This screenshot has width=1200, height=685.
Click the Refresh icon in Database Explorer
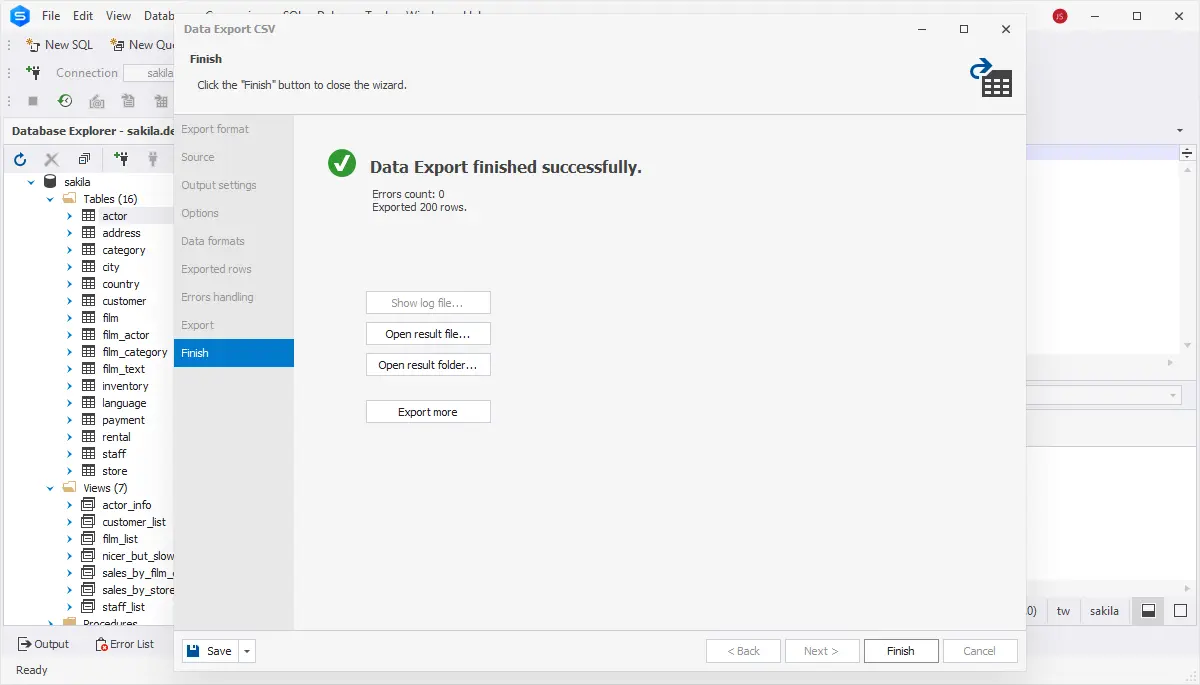20,159
